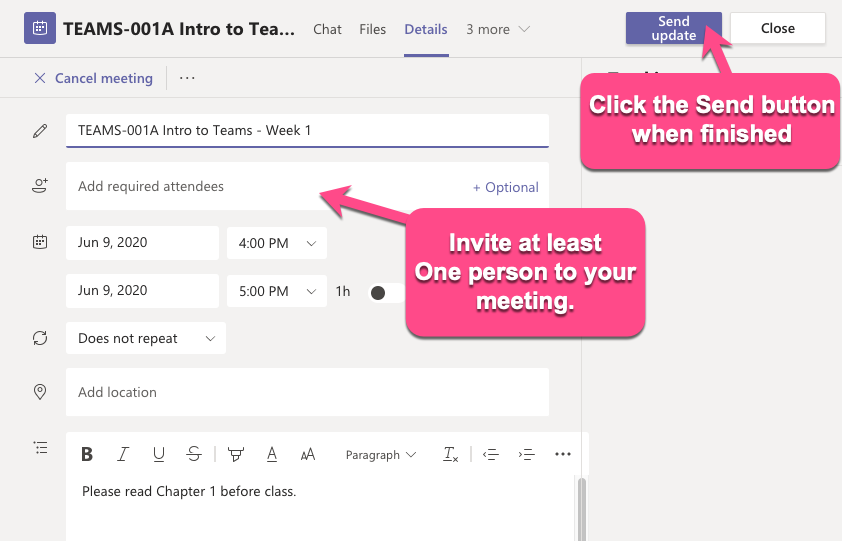Screen dimensions: 842x541
Task: Click the Add required attendees field
Action: click(x=260, y=187)
